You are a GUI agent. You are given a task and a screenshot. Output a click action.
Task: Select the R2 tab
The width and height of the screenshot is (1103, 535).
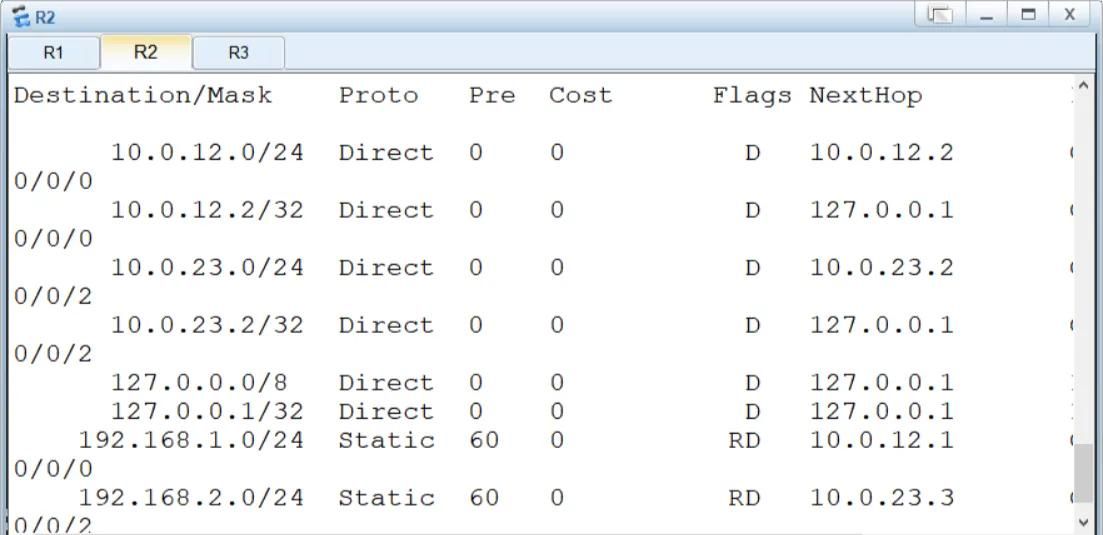tap(146, 52)
